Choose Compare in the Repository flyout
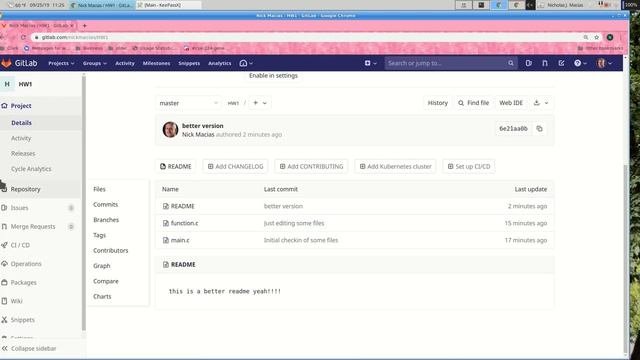This screenshot has width=640, height=360. pos(106,281)
